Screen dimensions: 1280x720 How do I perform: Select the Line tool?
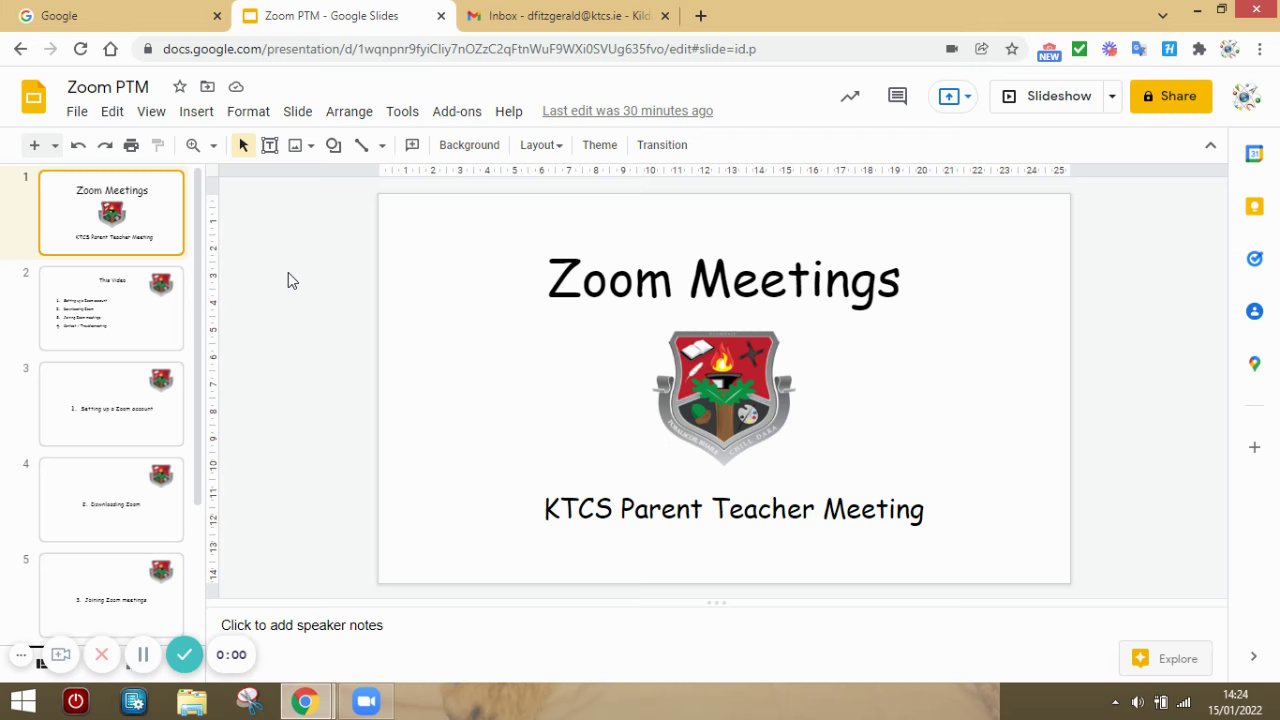(362, 145)
